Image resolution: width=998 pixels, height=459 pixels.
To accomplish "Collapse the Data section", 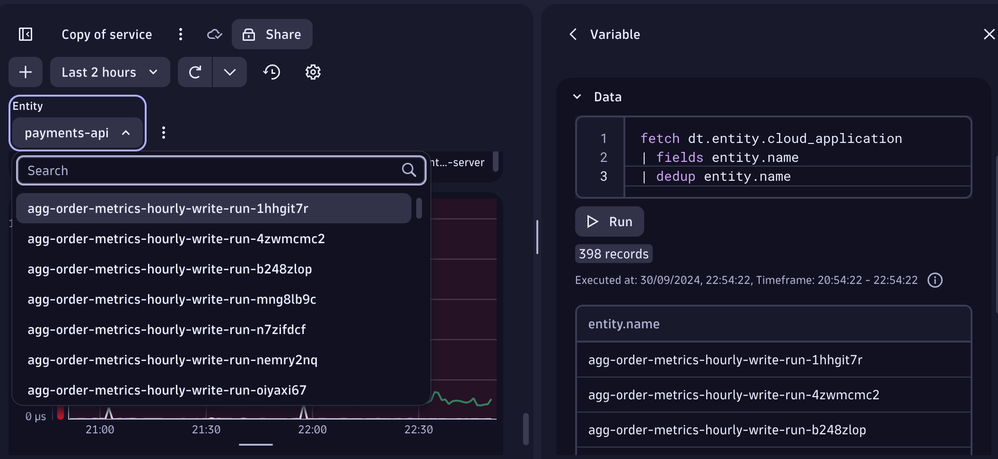I will 577,97.
